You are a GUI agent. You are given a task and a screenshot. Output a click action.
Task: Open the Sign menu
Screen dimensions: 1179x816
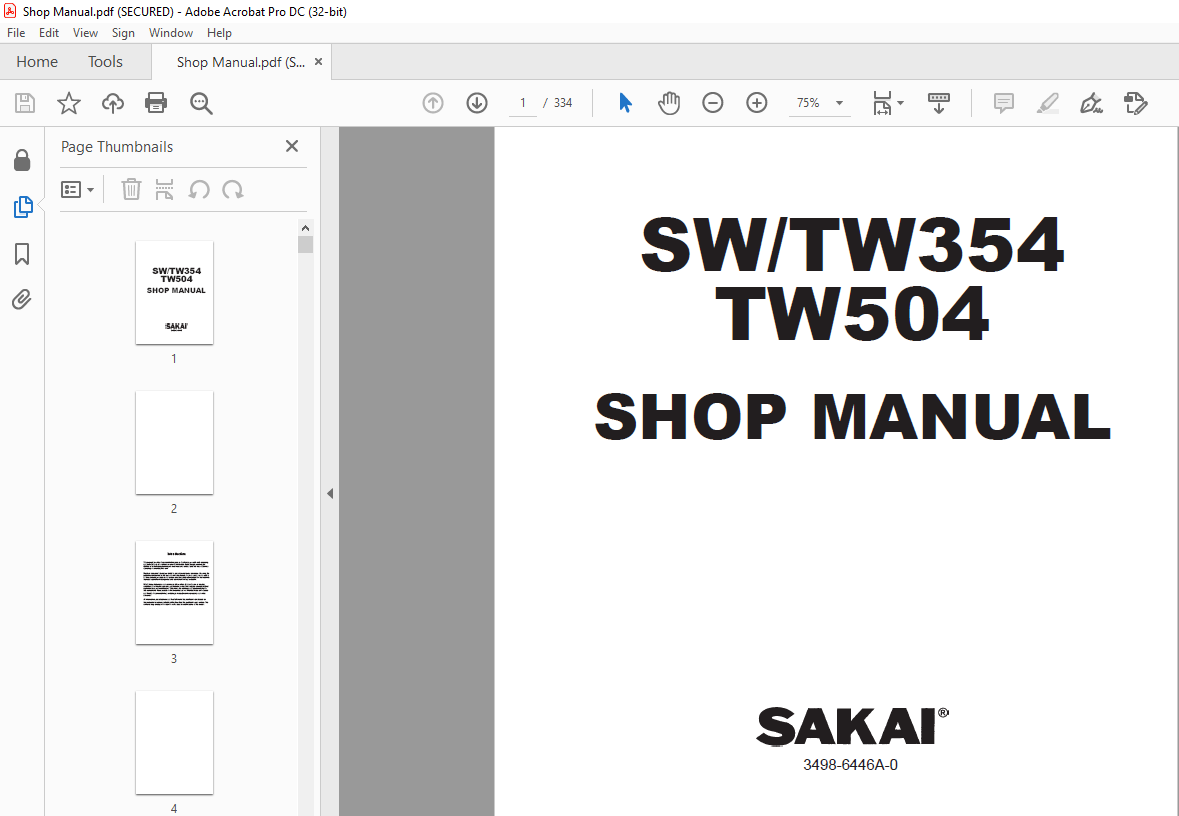[123, 33]
